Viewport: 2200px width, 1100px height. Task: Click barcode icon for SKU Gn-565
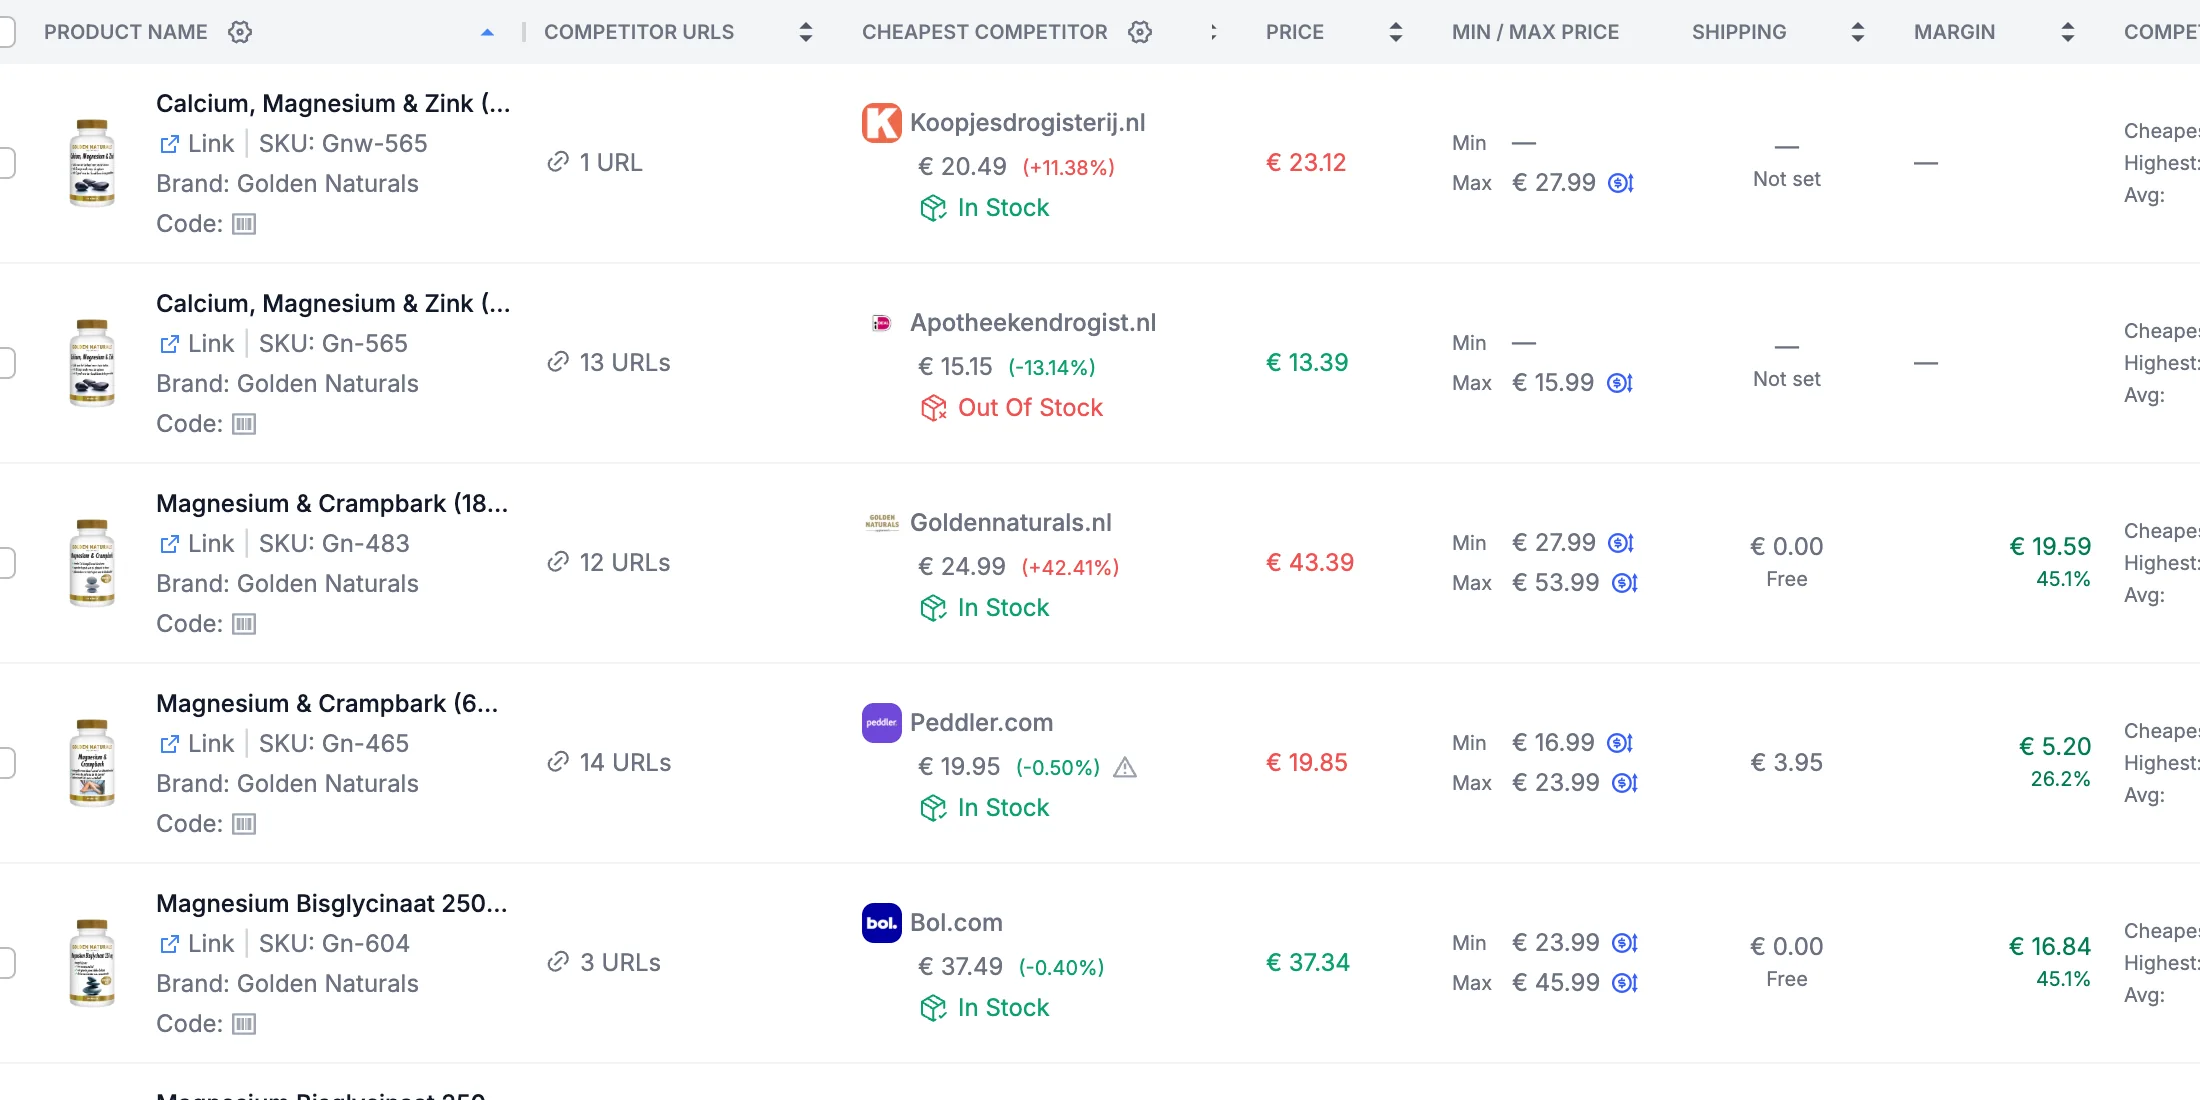[244, 424]
